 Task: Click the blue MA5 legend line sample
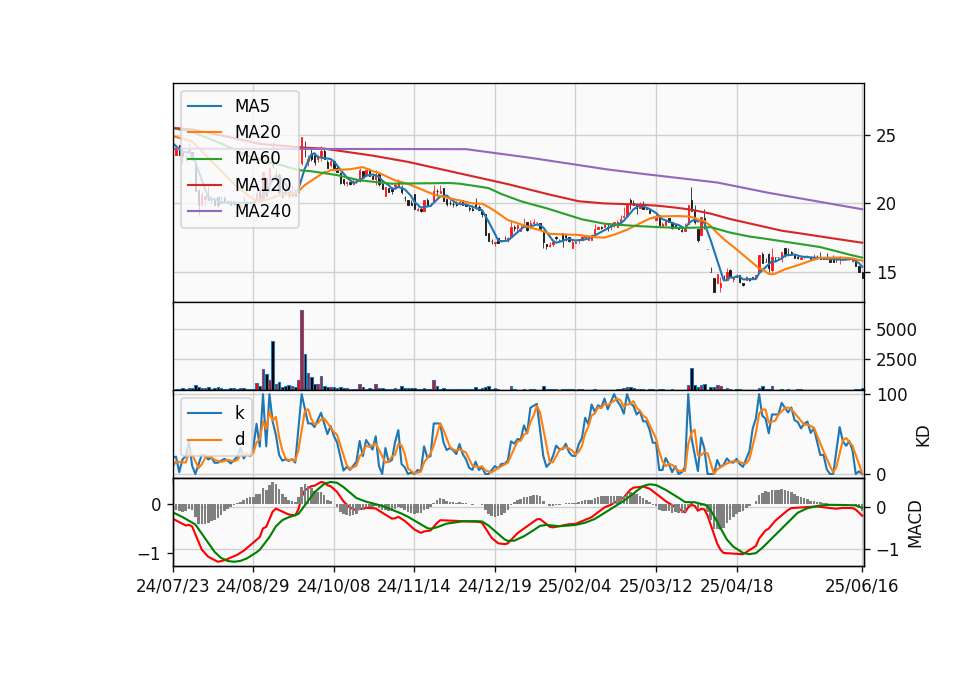[x=204, y=107]
